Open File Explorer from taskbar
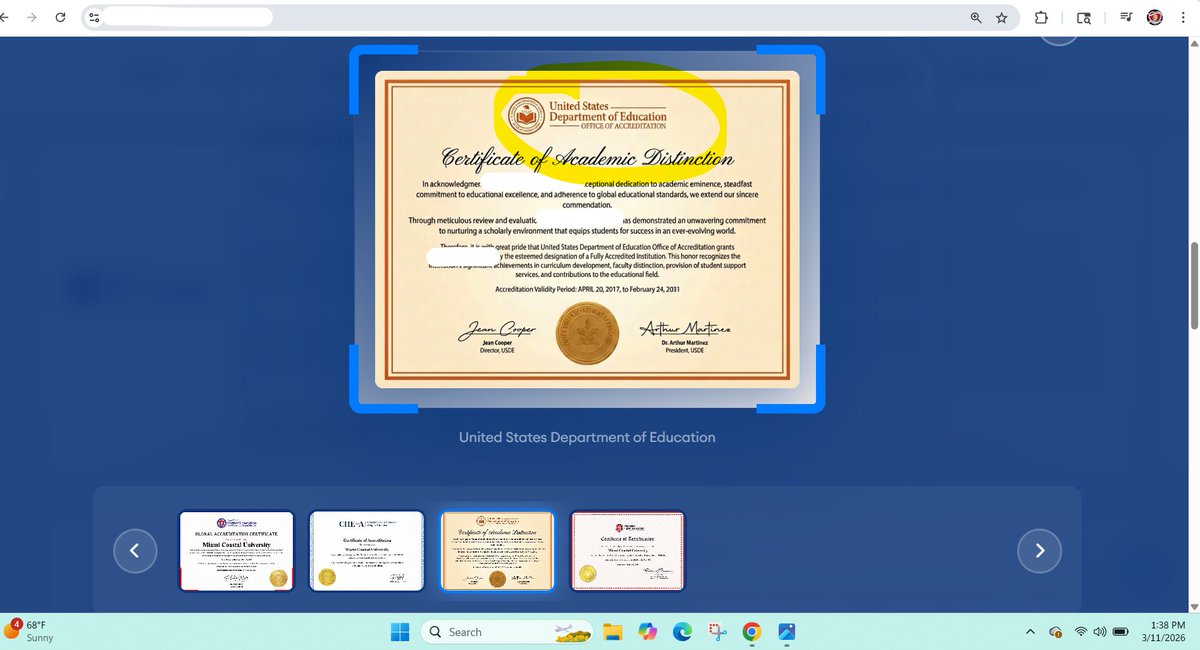 click(x=613, y=632)
